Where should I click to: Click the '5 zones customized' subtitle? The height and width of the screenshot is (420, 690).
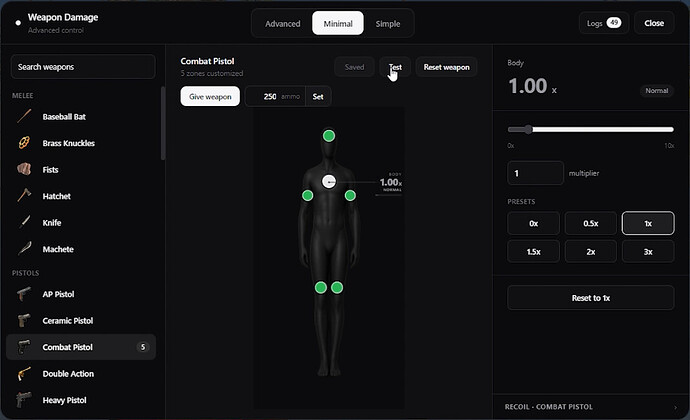click(212, 73)
